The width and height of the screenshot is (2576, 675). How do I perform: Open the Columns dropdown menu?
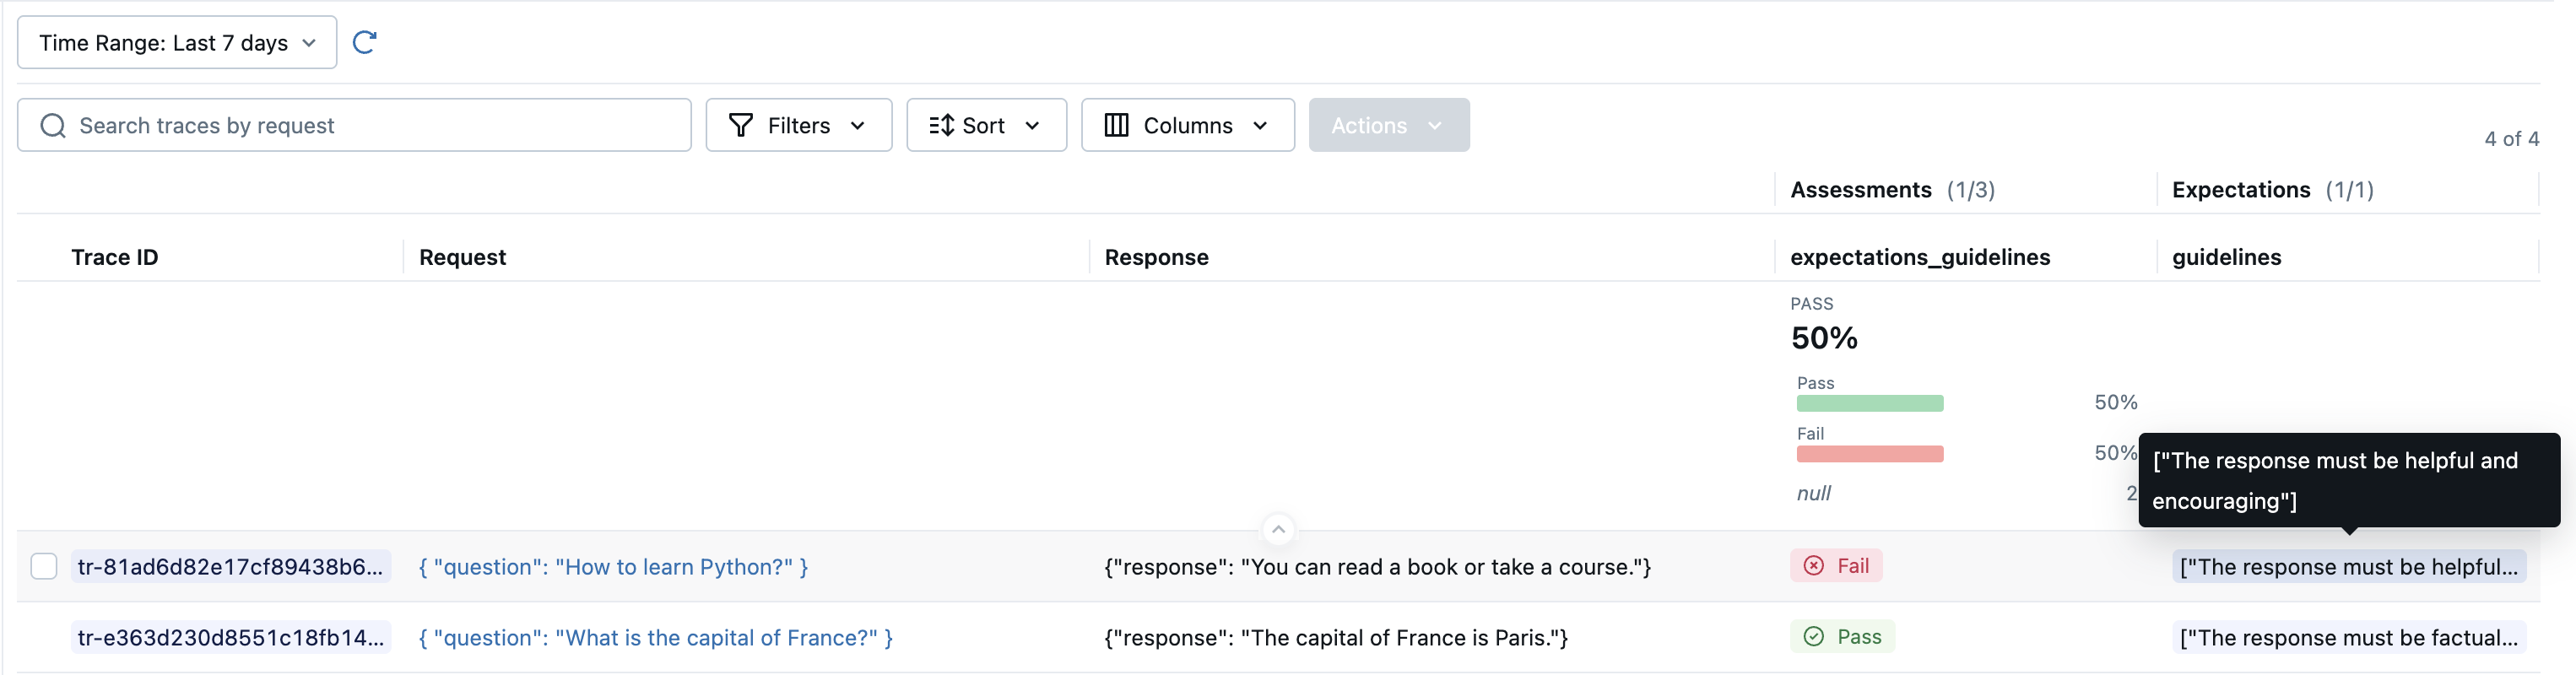pyautogui.click(x=1187, y=125)
